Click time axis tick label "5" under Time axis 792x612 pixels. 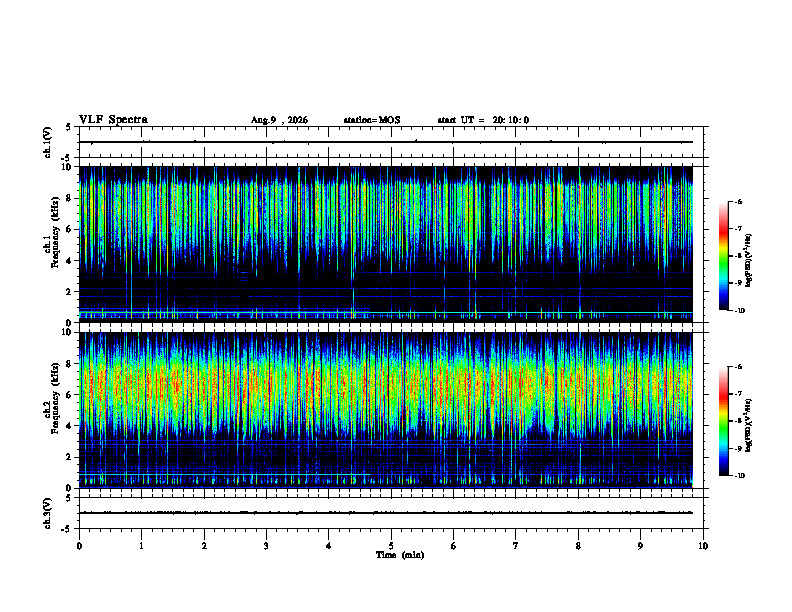391,546
